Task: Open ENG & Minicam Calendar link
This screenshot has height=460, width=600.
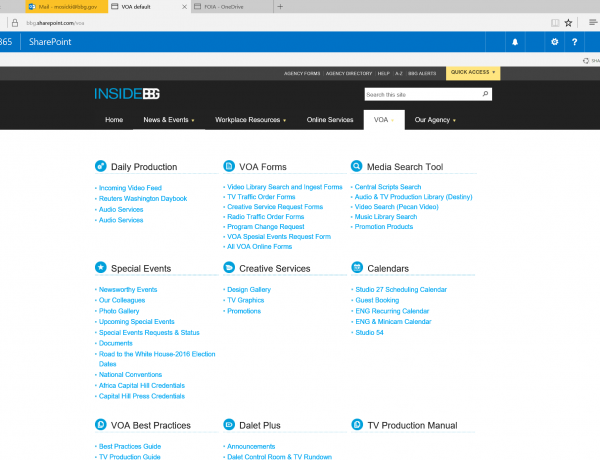Action: tap(393, 322)
